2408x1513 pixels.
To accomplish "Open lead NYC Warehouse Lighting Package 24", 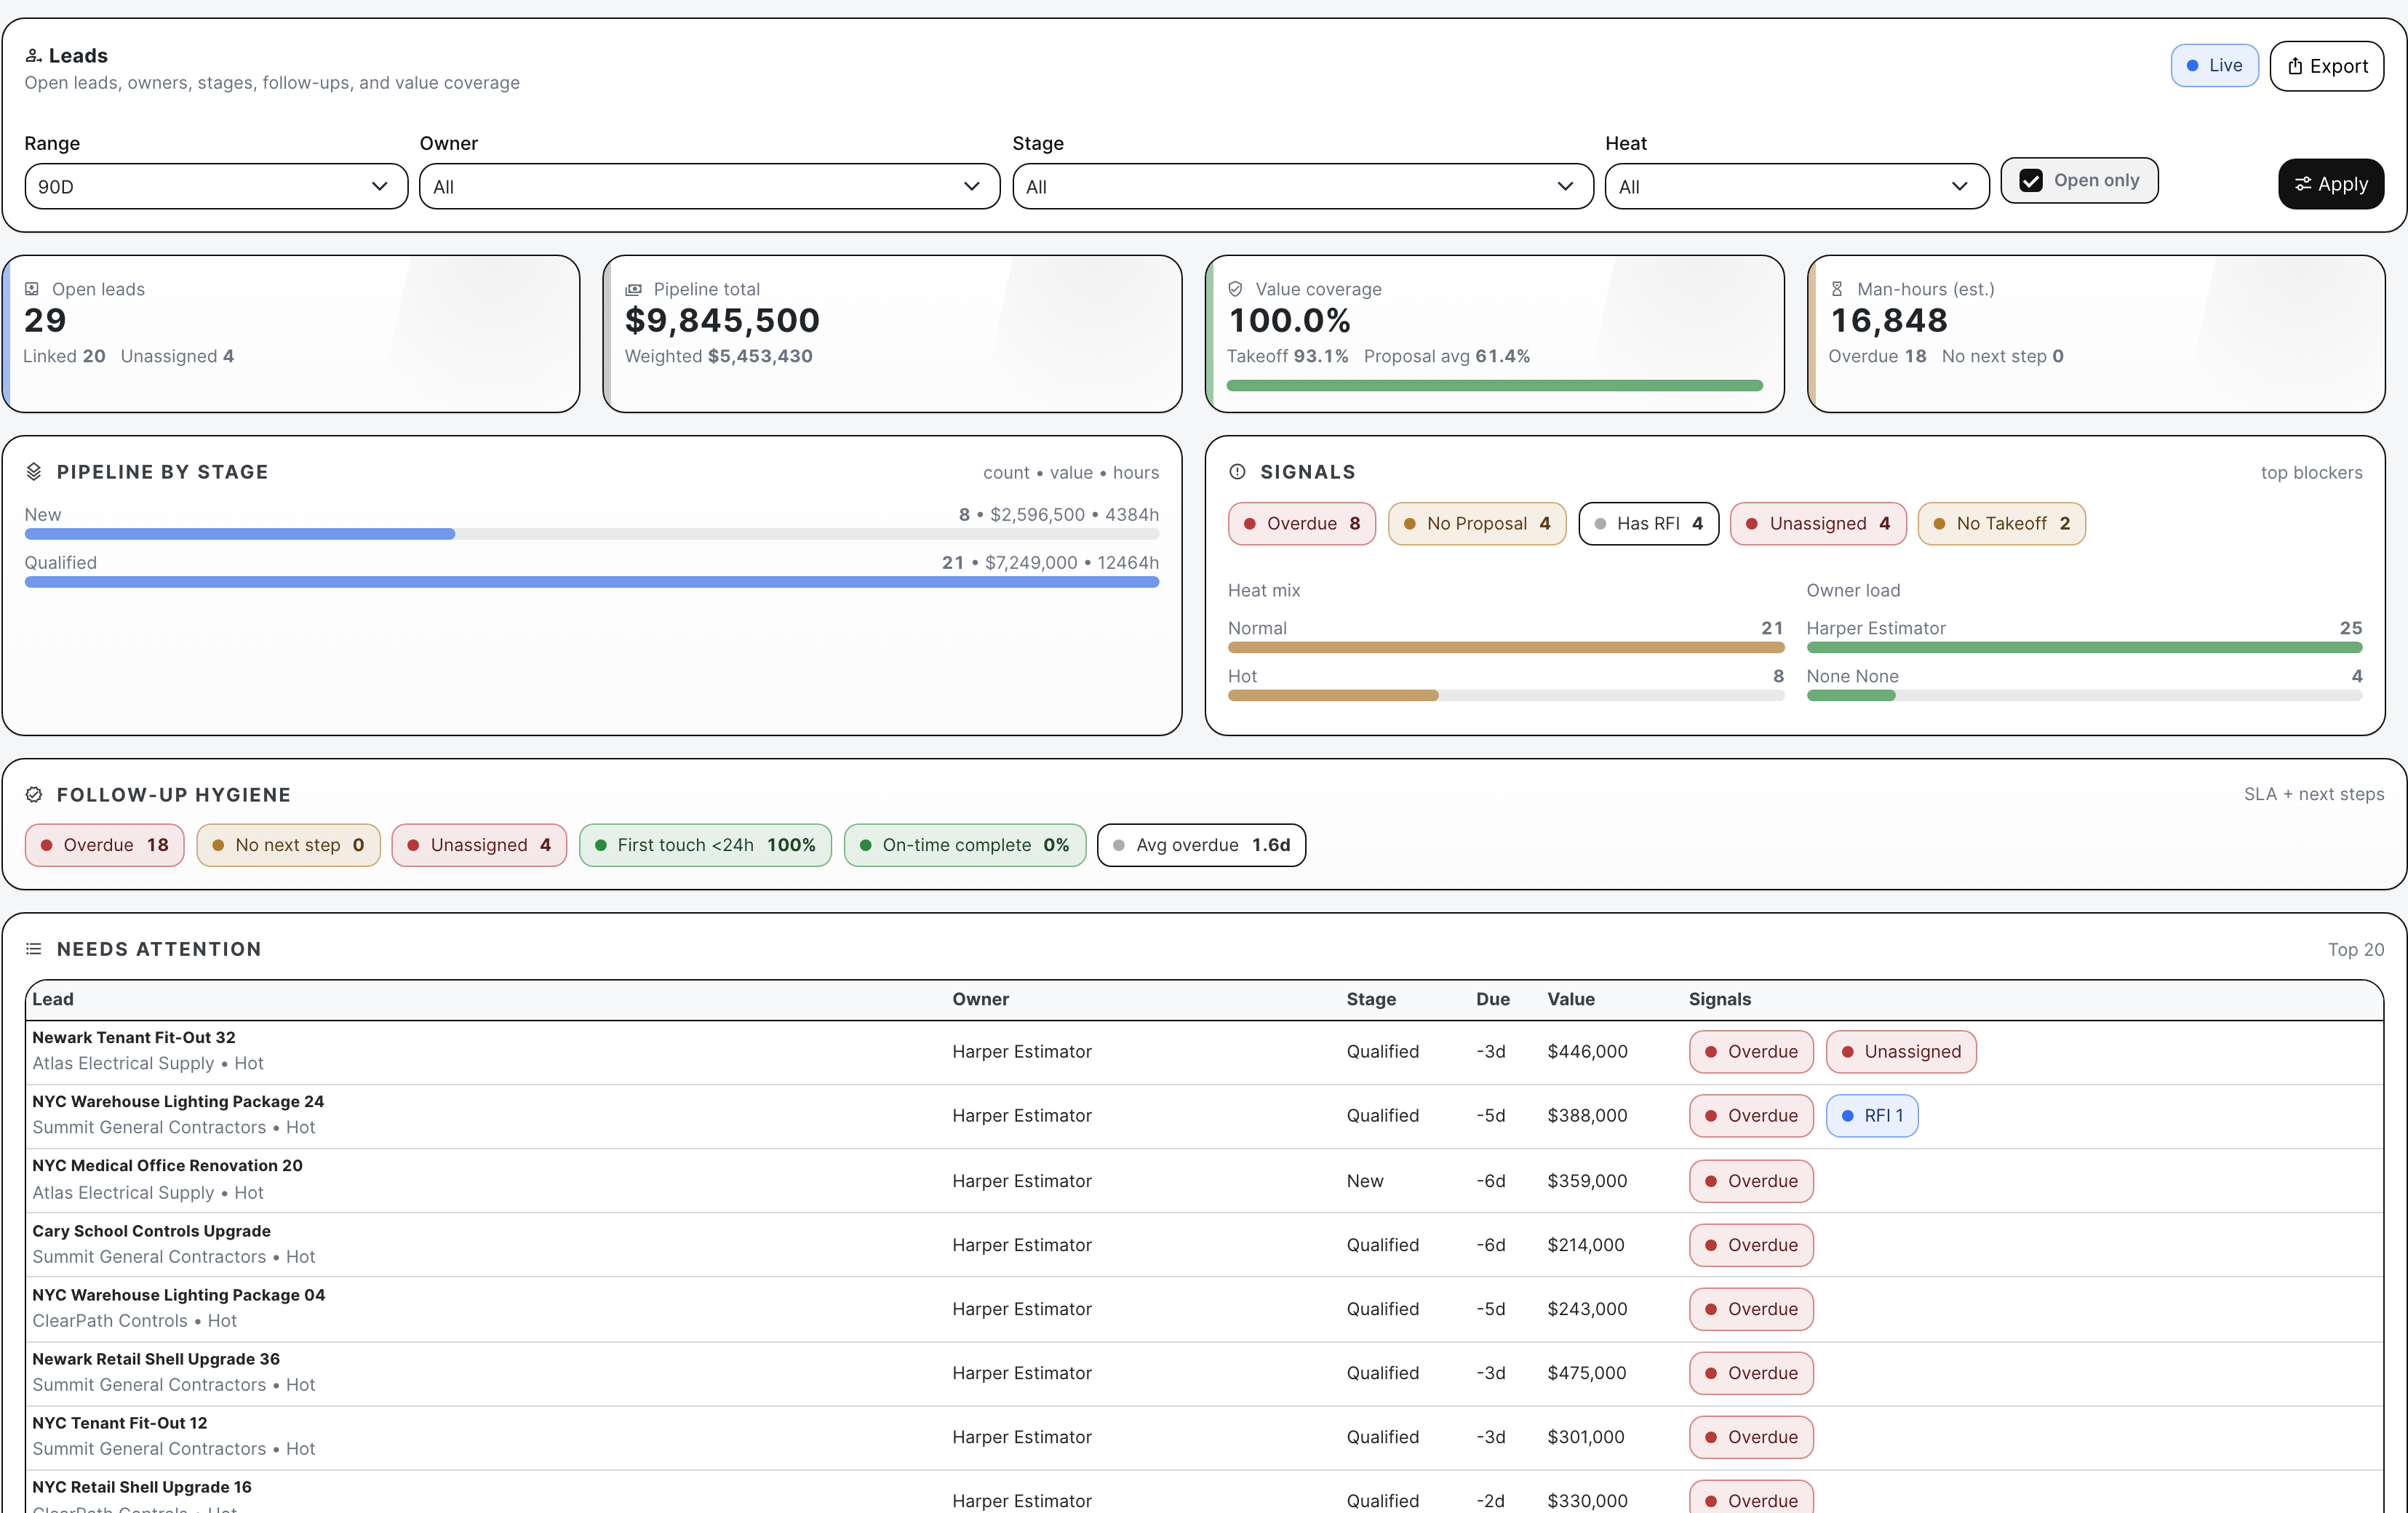I will (x=178, y=1103).
